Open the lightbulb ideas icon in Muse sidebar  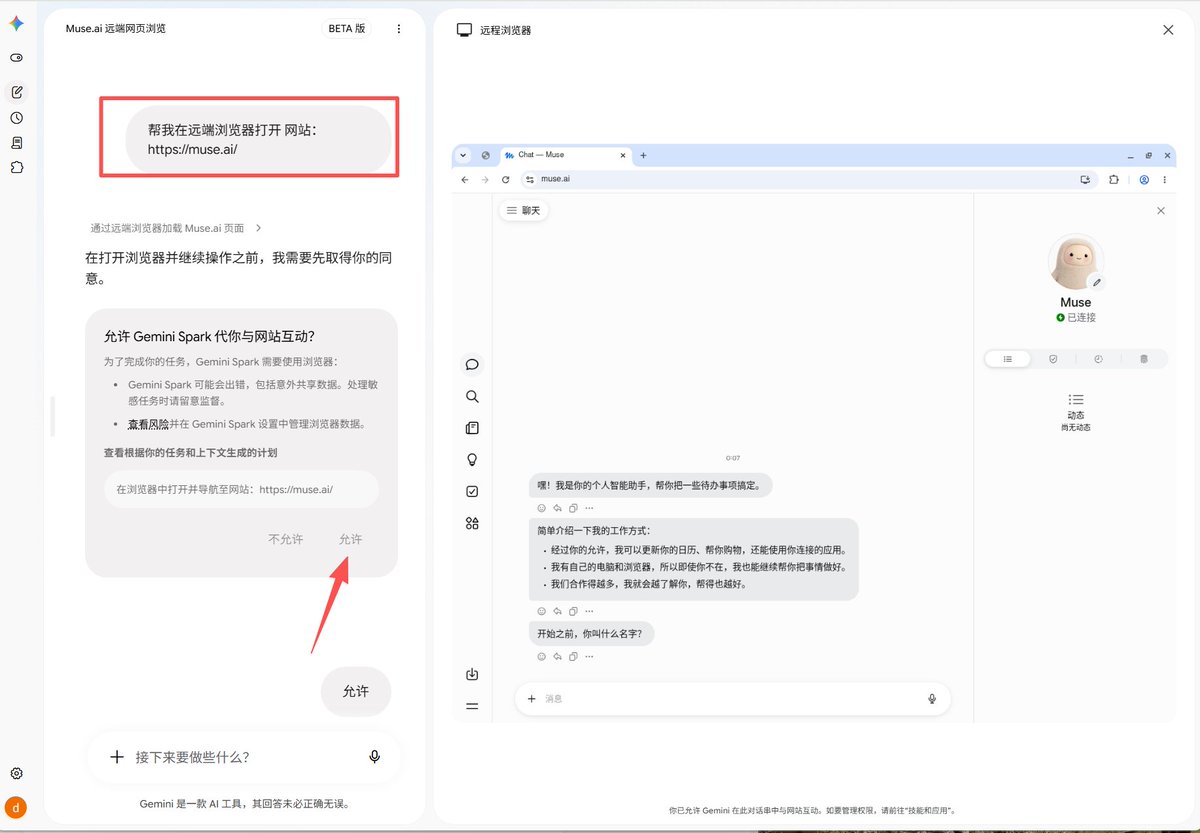point(472,460)
